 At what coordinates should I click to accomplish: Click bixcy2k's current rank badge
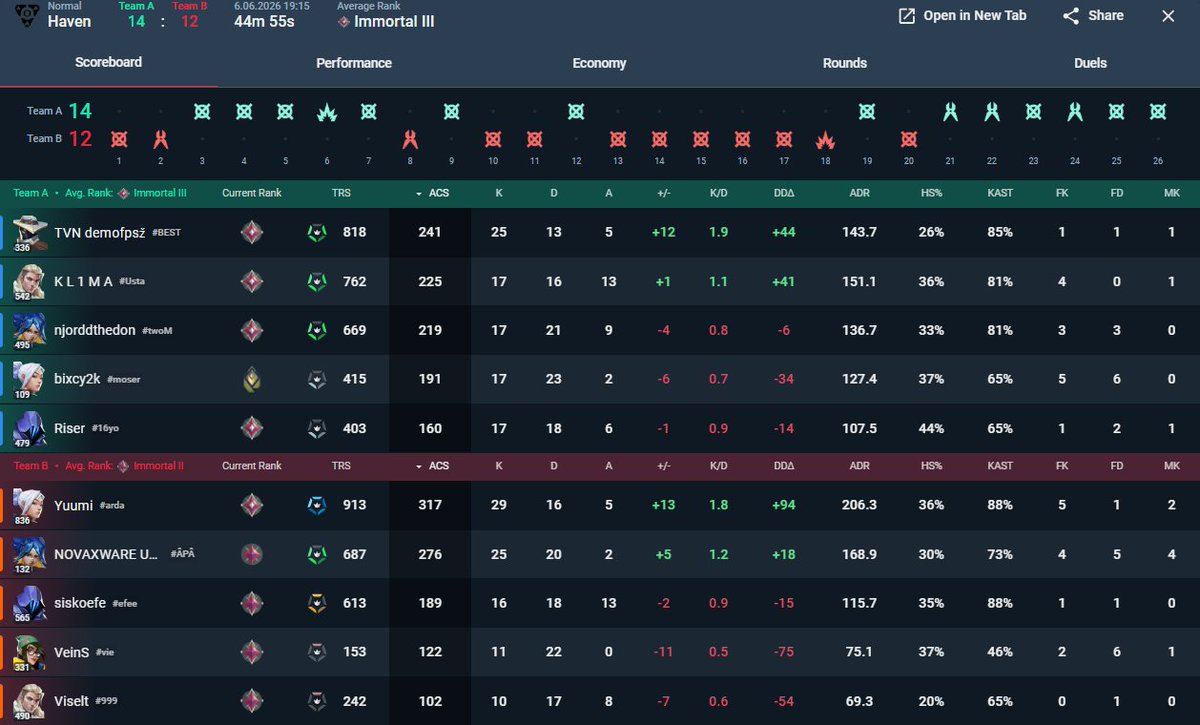(x=252, y=379)
